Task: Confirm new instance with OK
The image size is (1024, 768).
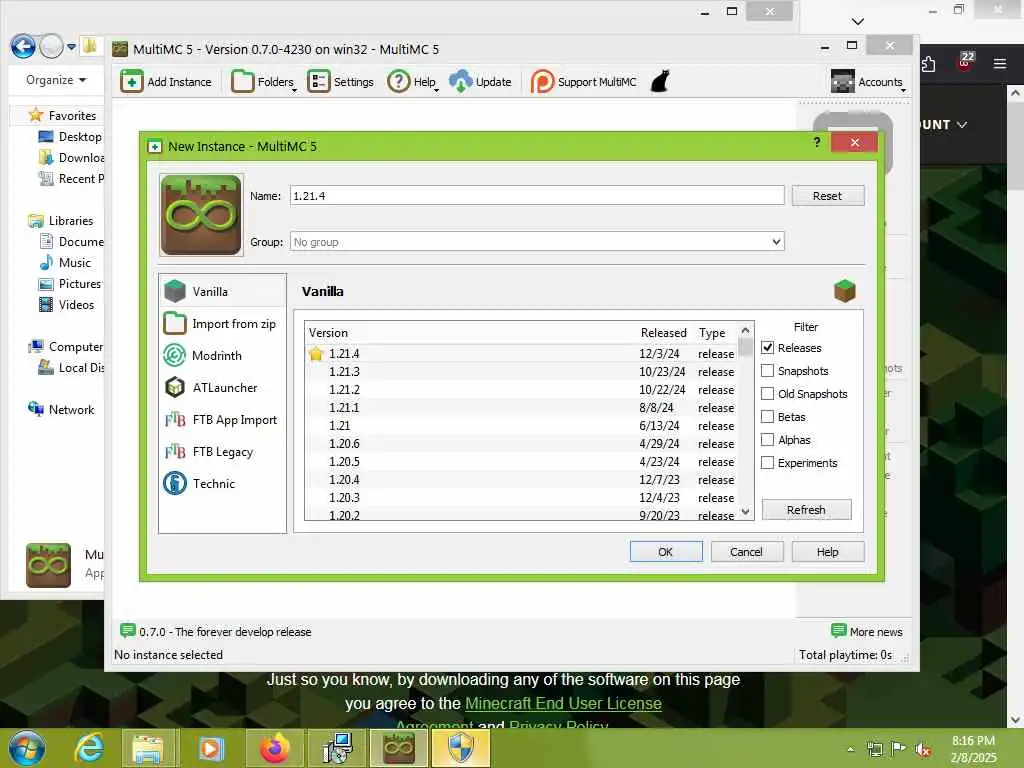Action: (665, 551)
